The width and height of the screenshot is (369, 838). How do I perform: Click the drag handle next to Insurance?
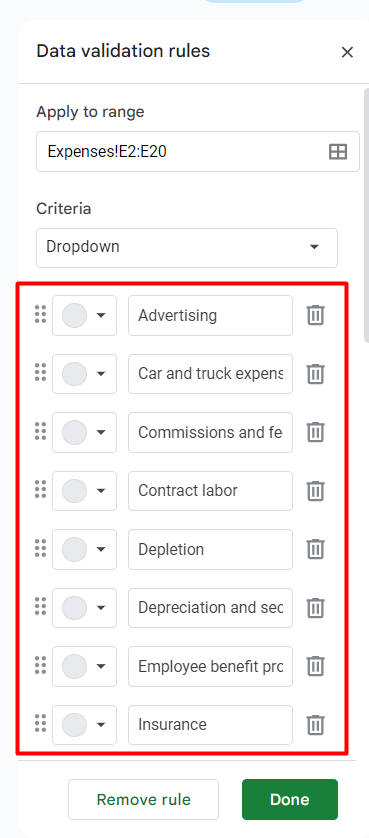[40, 724]
